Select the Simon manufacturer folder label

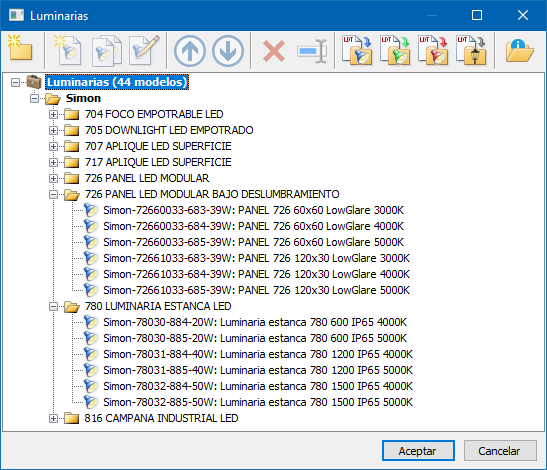coord(83,98)
